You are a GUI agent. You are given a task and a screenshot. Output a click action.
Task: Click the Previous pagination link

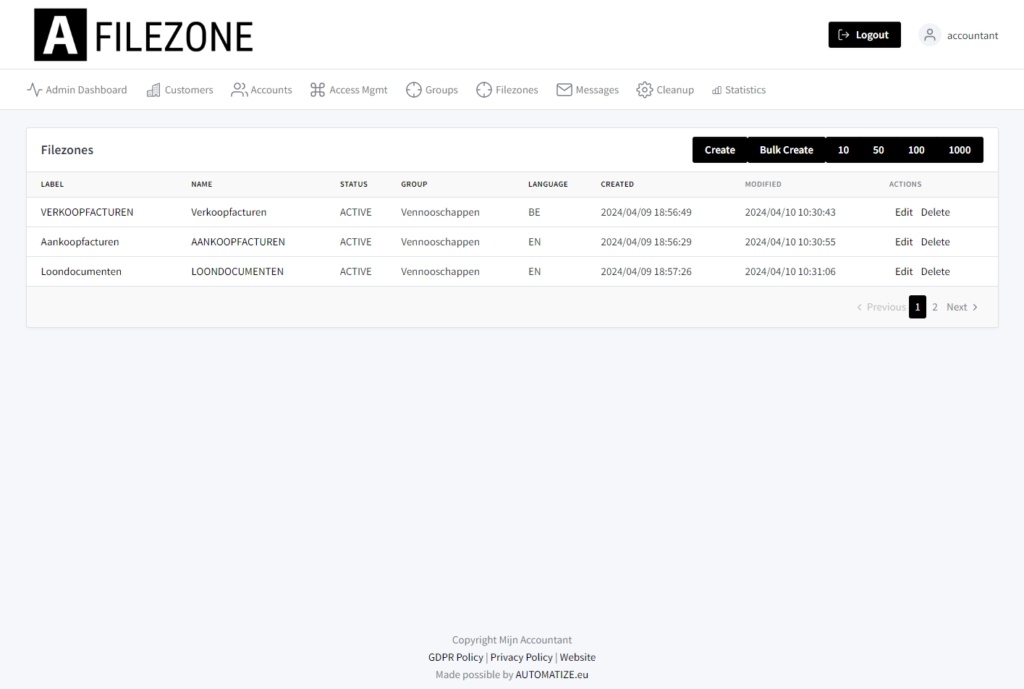pyautogui.click(x=881, y=307)
